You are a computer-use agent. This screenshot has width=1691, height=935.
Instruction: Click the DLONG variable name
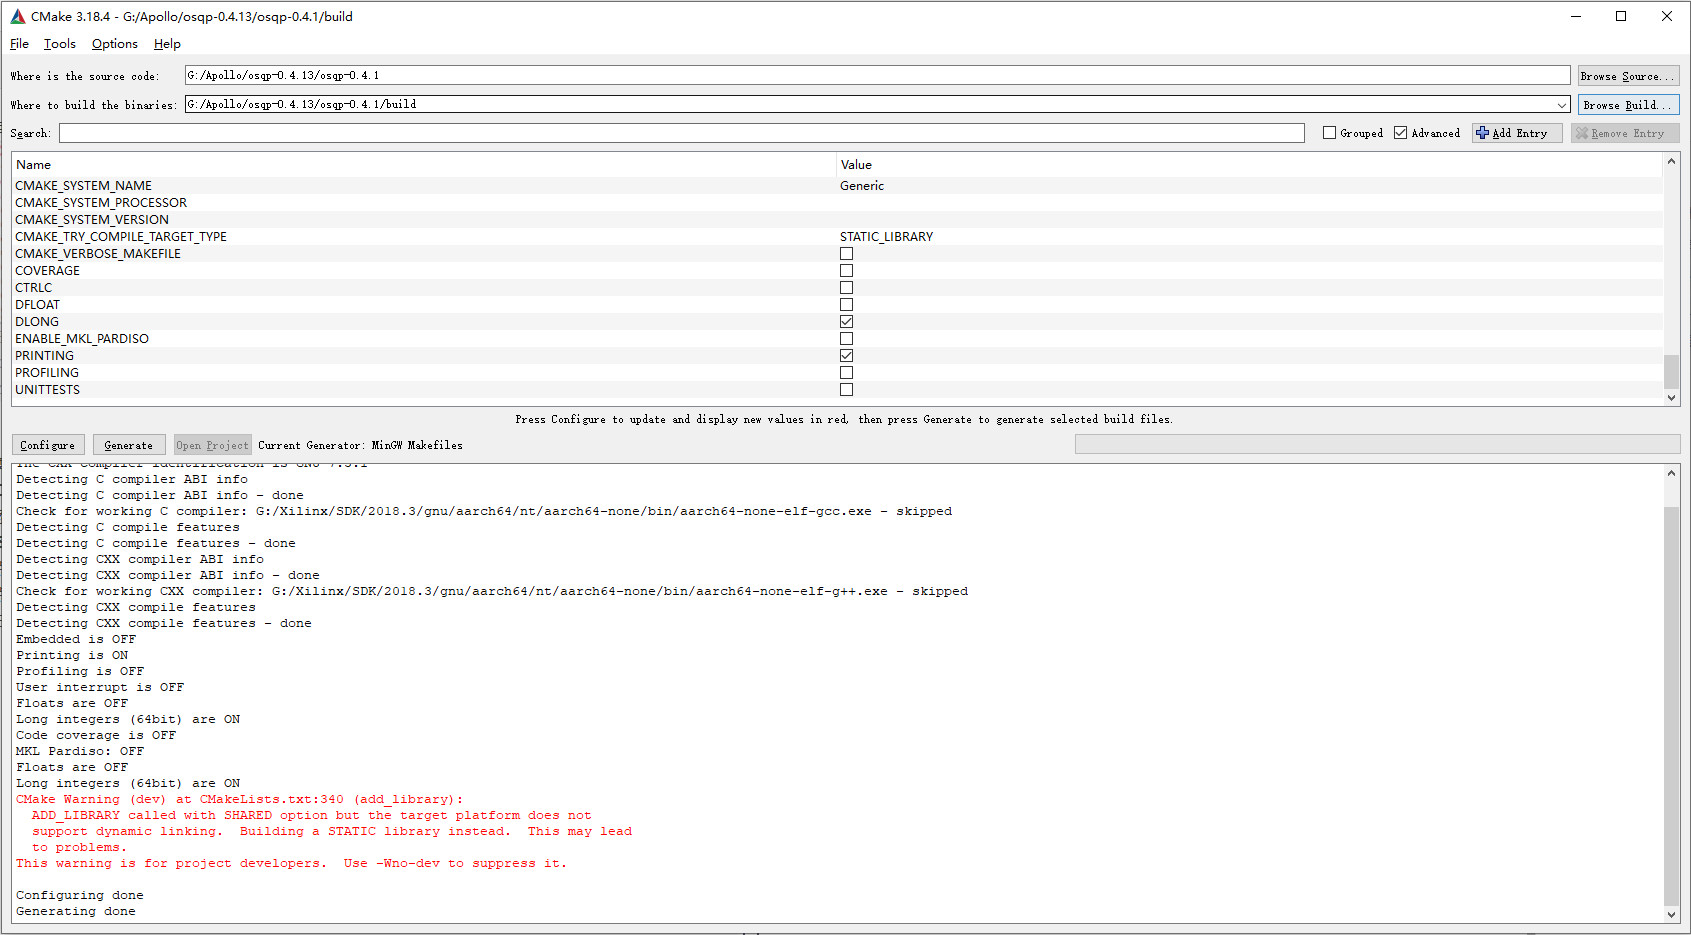coord(37,322)
